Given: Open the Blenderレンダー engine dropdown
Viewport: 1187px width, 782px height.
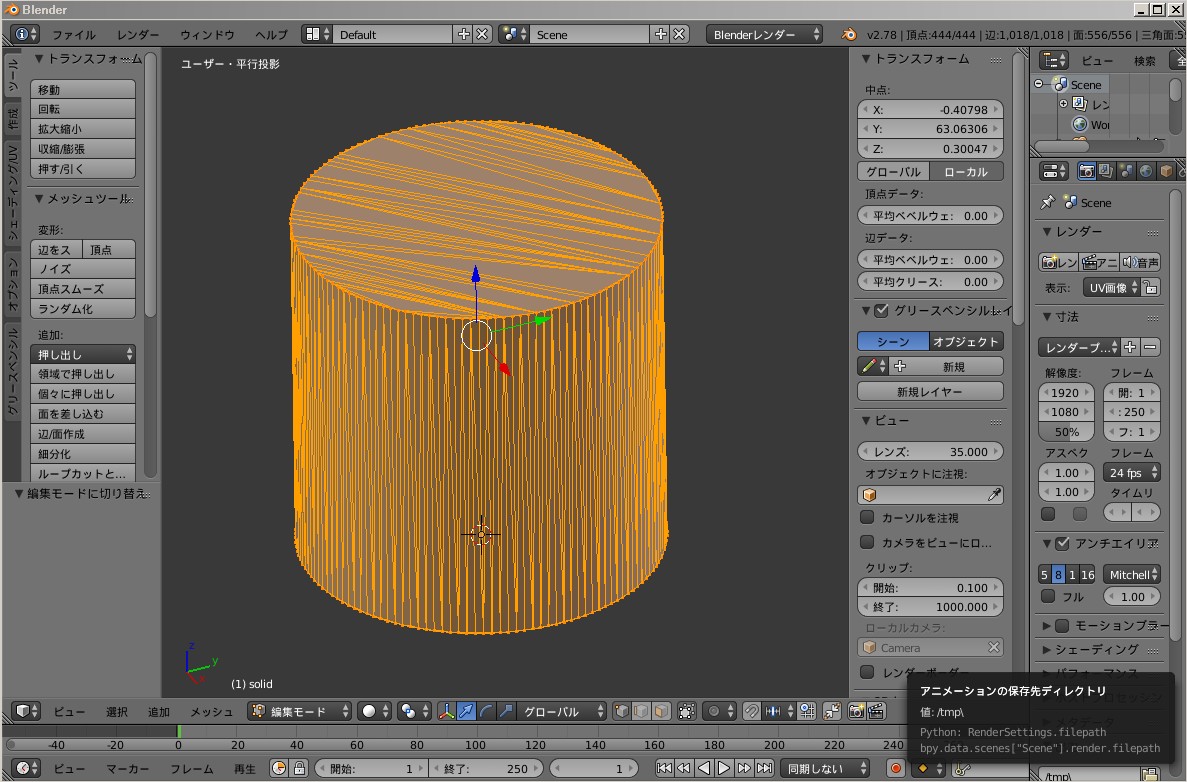Looking at the screenshot, I should [764, 34].
